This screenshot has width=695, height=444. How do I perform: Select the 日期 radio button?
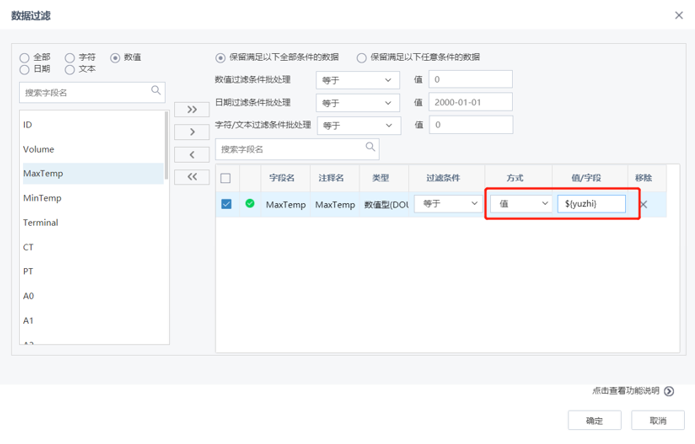coord(25,70)
